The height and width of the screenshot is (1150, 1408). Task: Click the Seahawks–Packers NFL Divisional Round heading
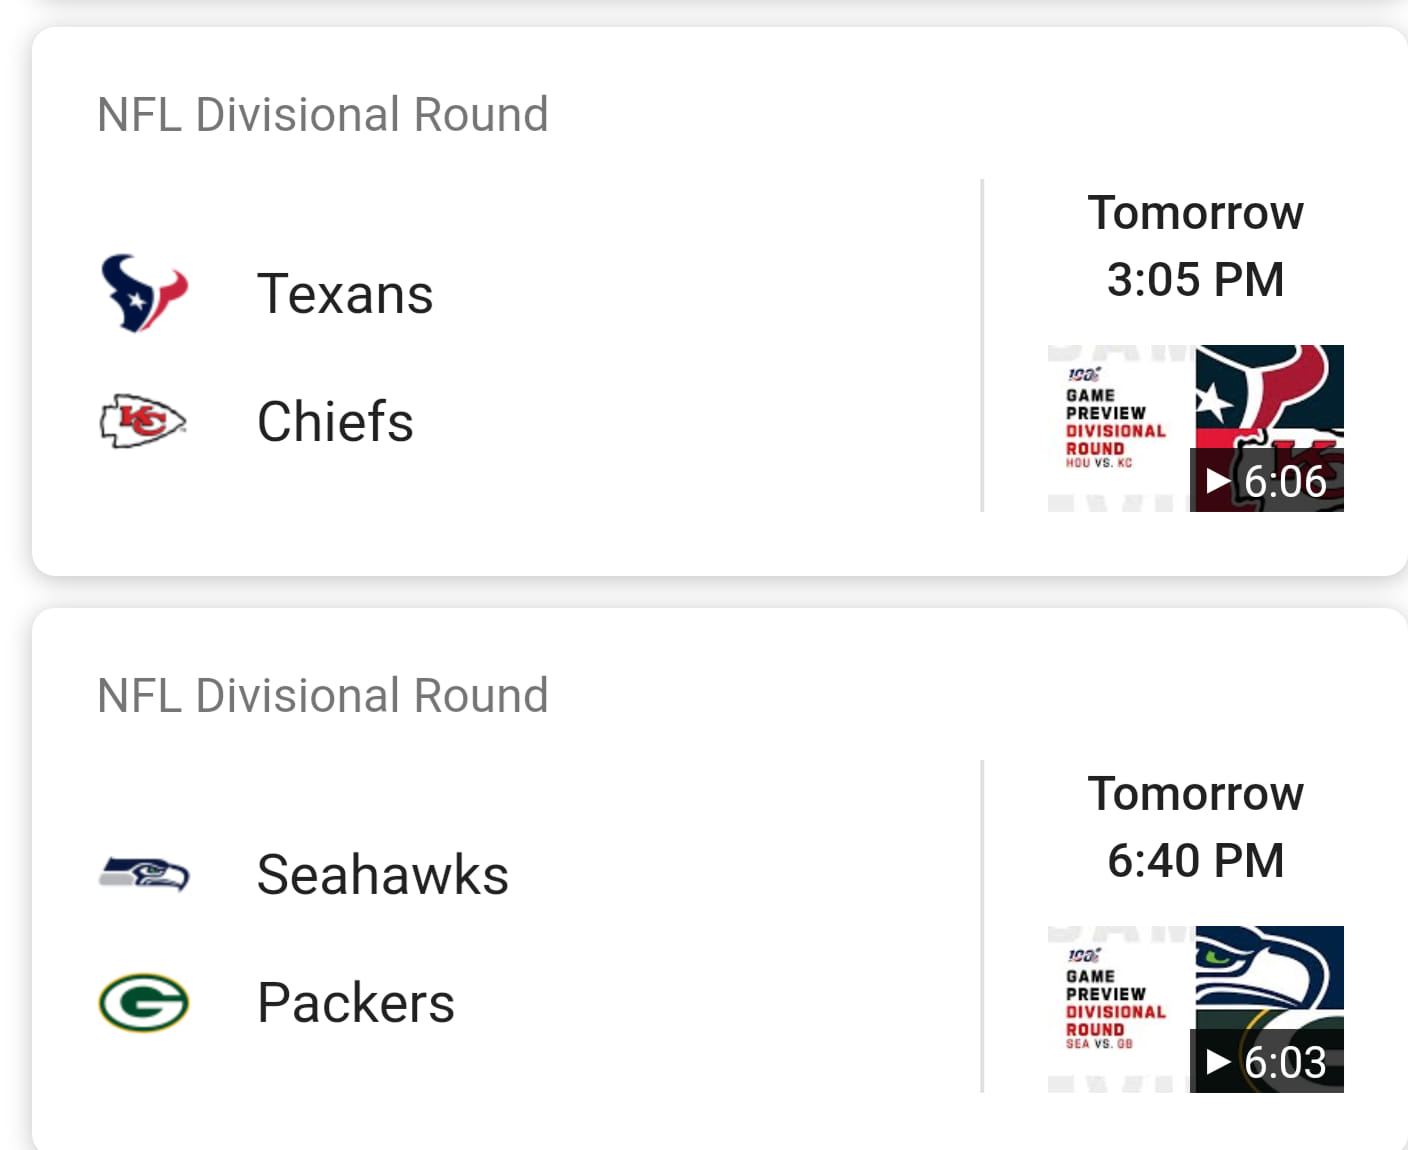(322, 696)
